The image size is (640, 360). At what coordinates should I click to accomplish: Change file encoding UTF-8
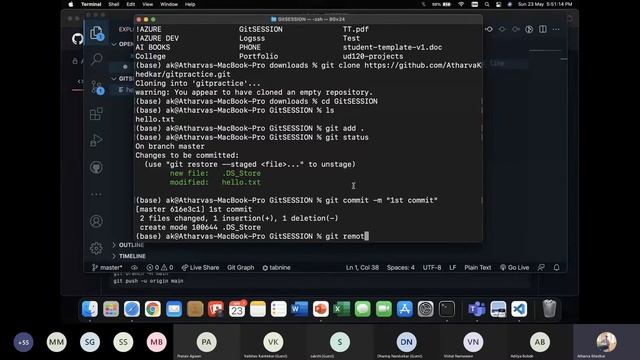tap(432, 267)
